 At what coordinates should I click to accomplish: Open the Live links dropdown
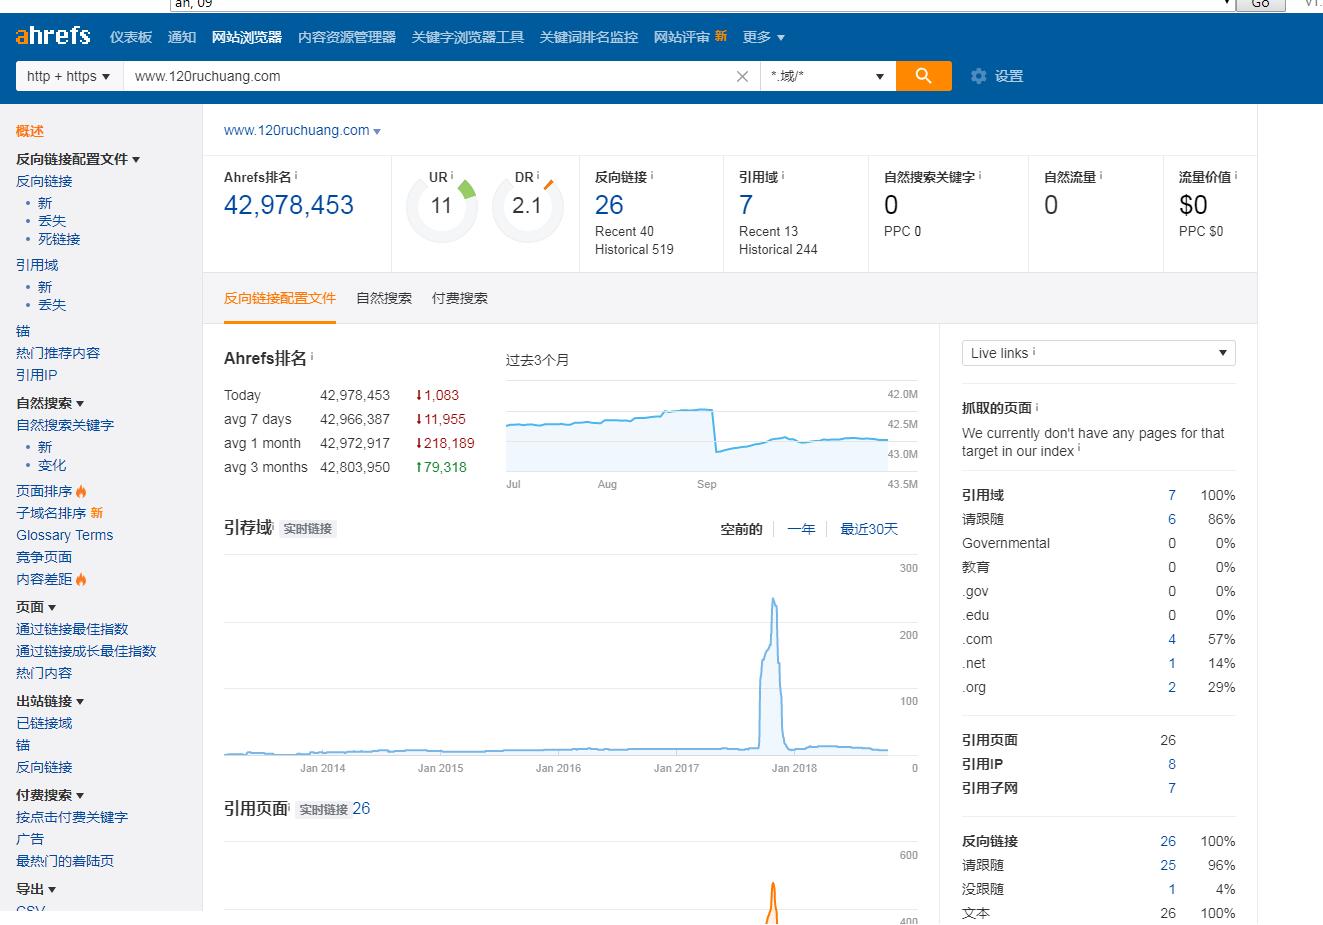[x=1098, y=353]
